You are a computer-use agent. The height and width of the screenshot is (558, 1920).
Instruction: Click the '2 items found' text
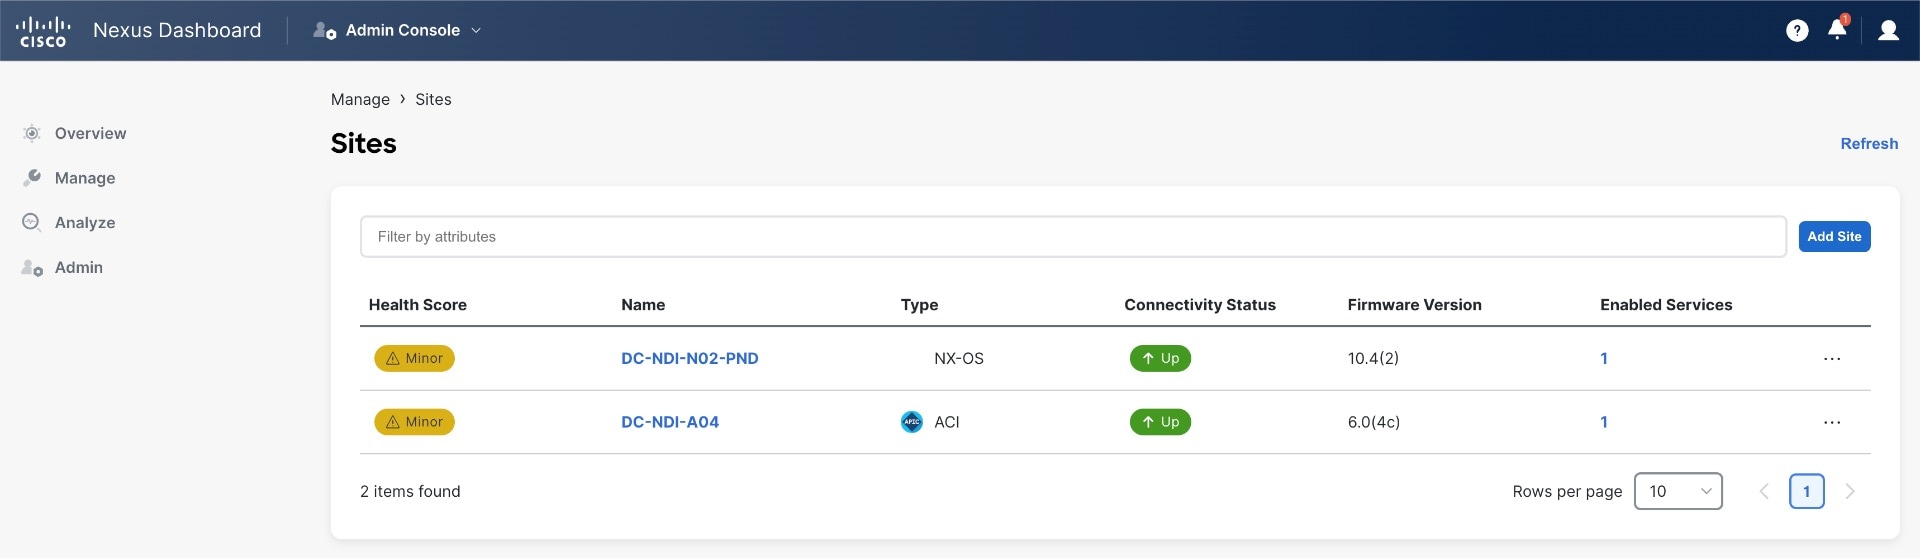410,491
